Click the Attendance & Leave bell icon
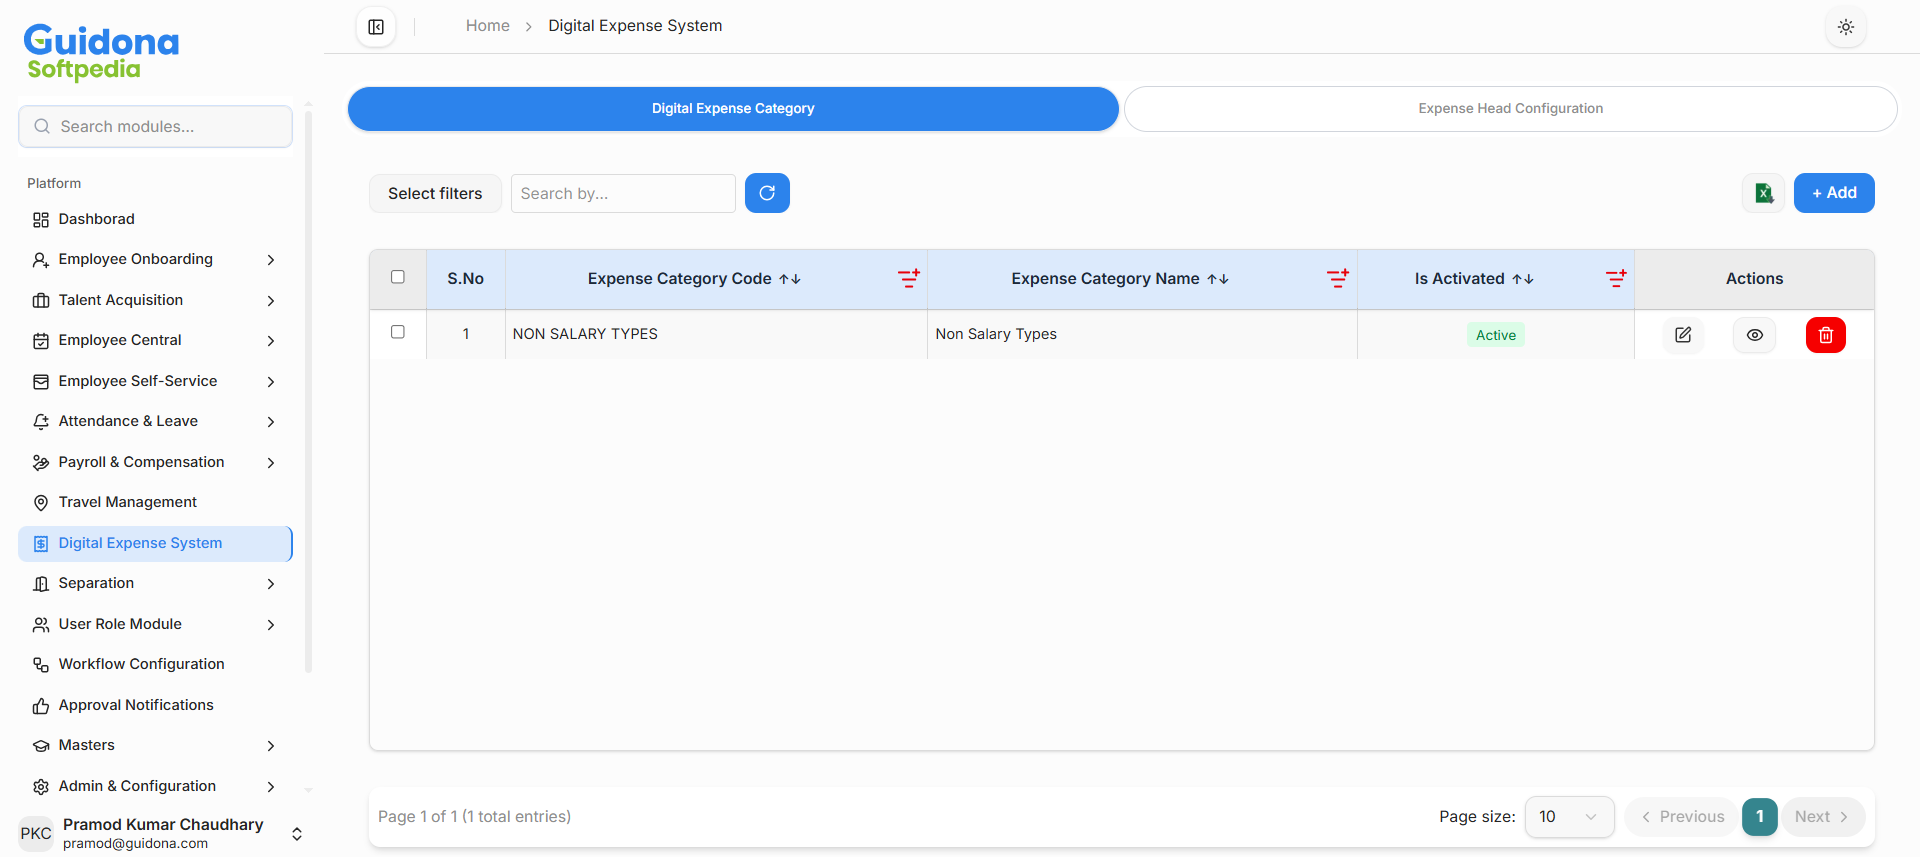Screen dimensions: 1920x857 point(41,422)
